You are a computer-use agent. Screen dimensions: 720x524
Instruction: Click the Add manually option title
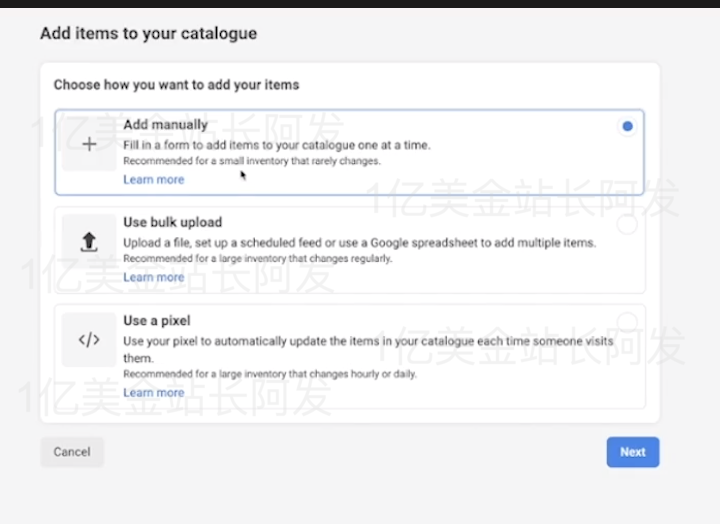pos(166,125)
